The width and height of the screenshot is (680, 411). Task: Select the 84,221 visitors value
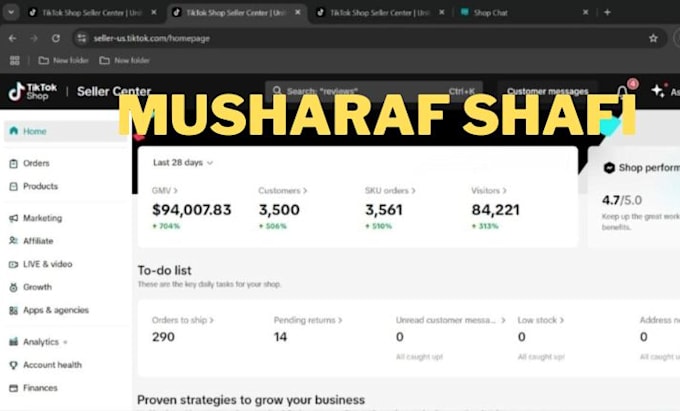pos(496,210)
